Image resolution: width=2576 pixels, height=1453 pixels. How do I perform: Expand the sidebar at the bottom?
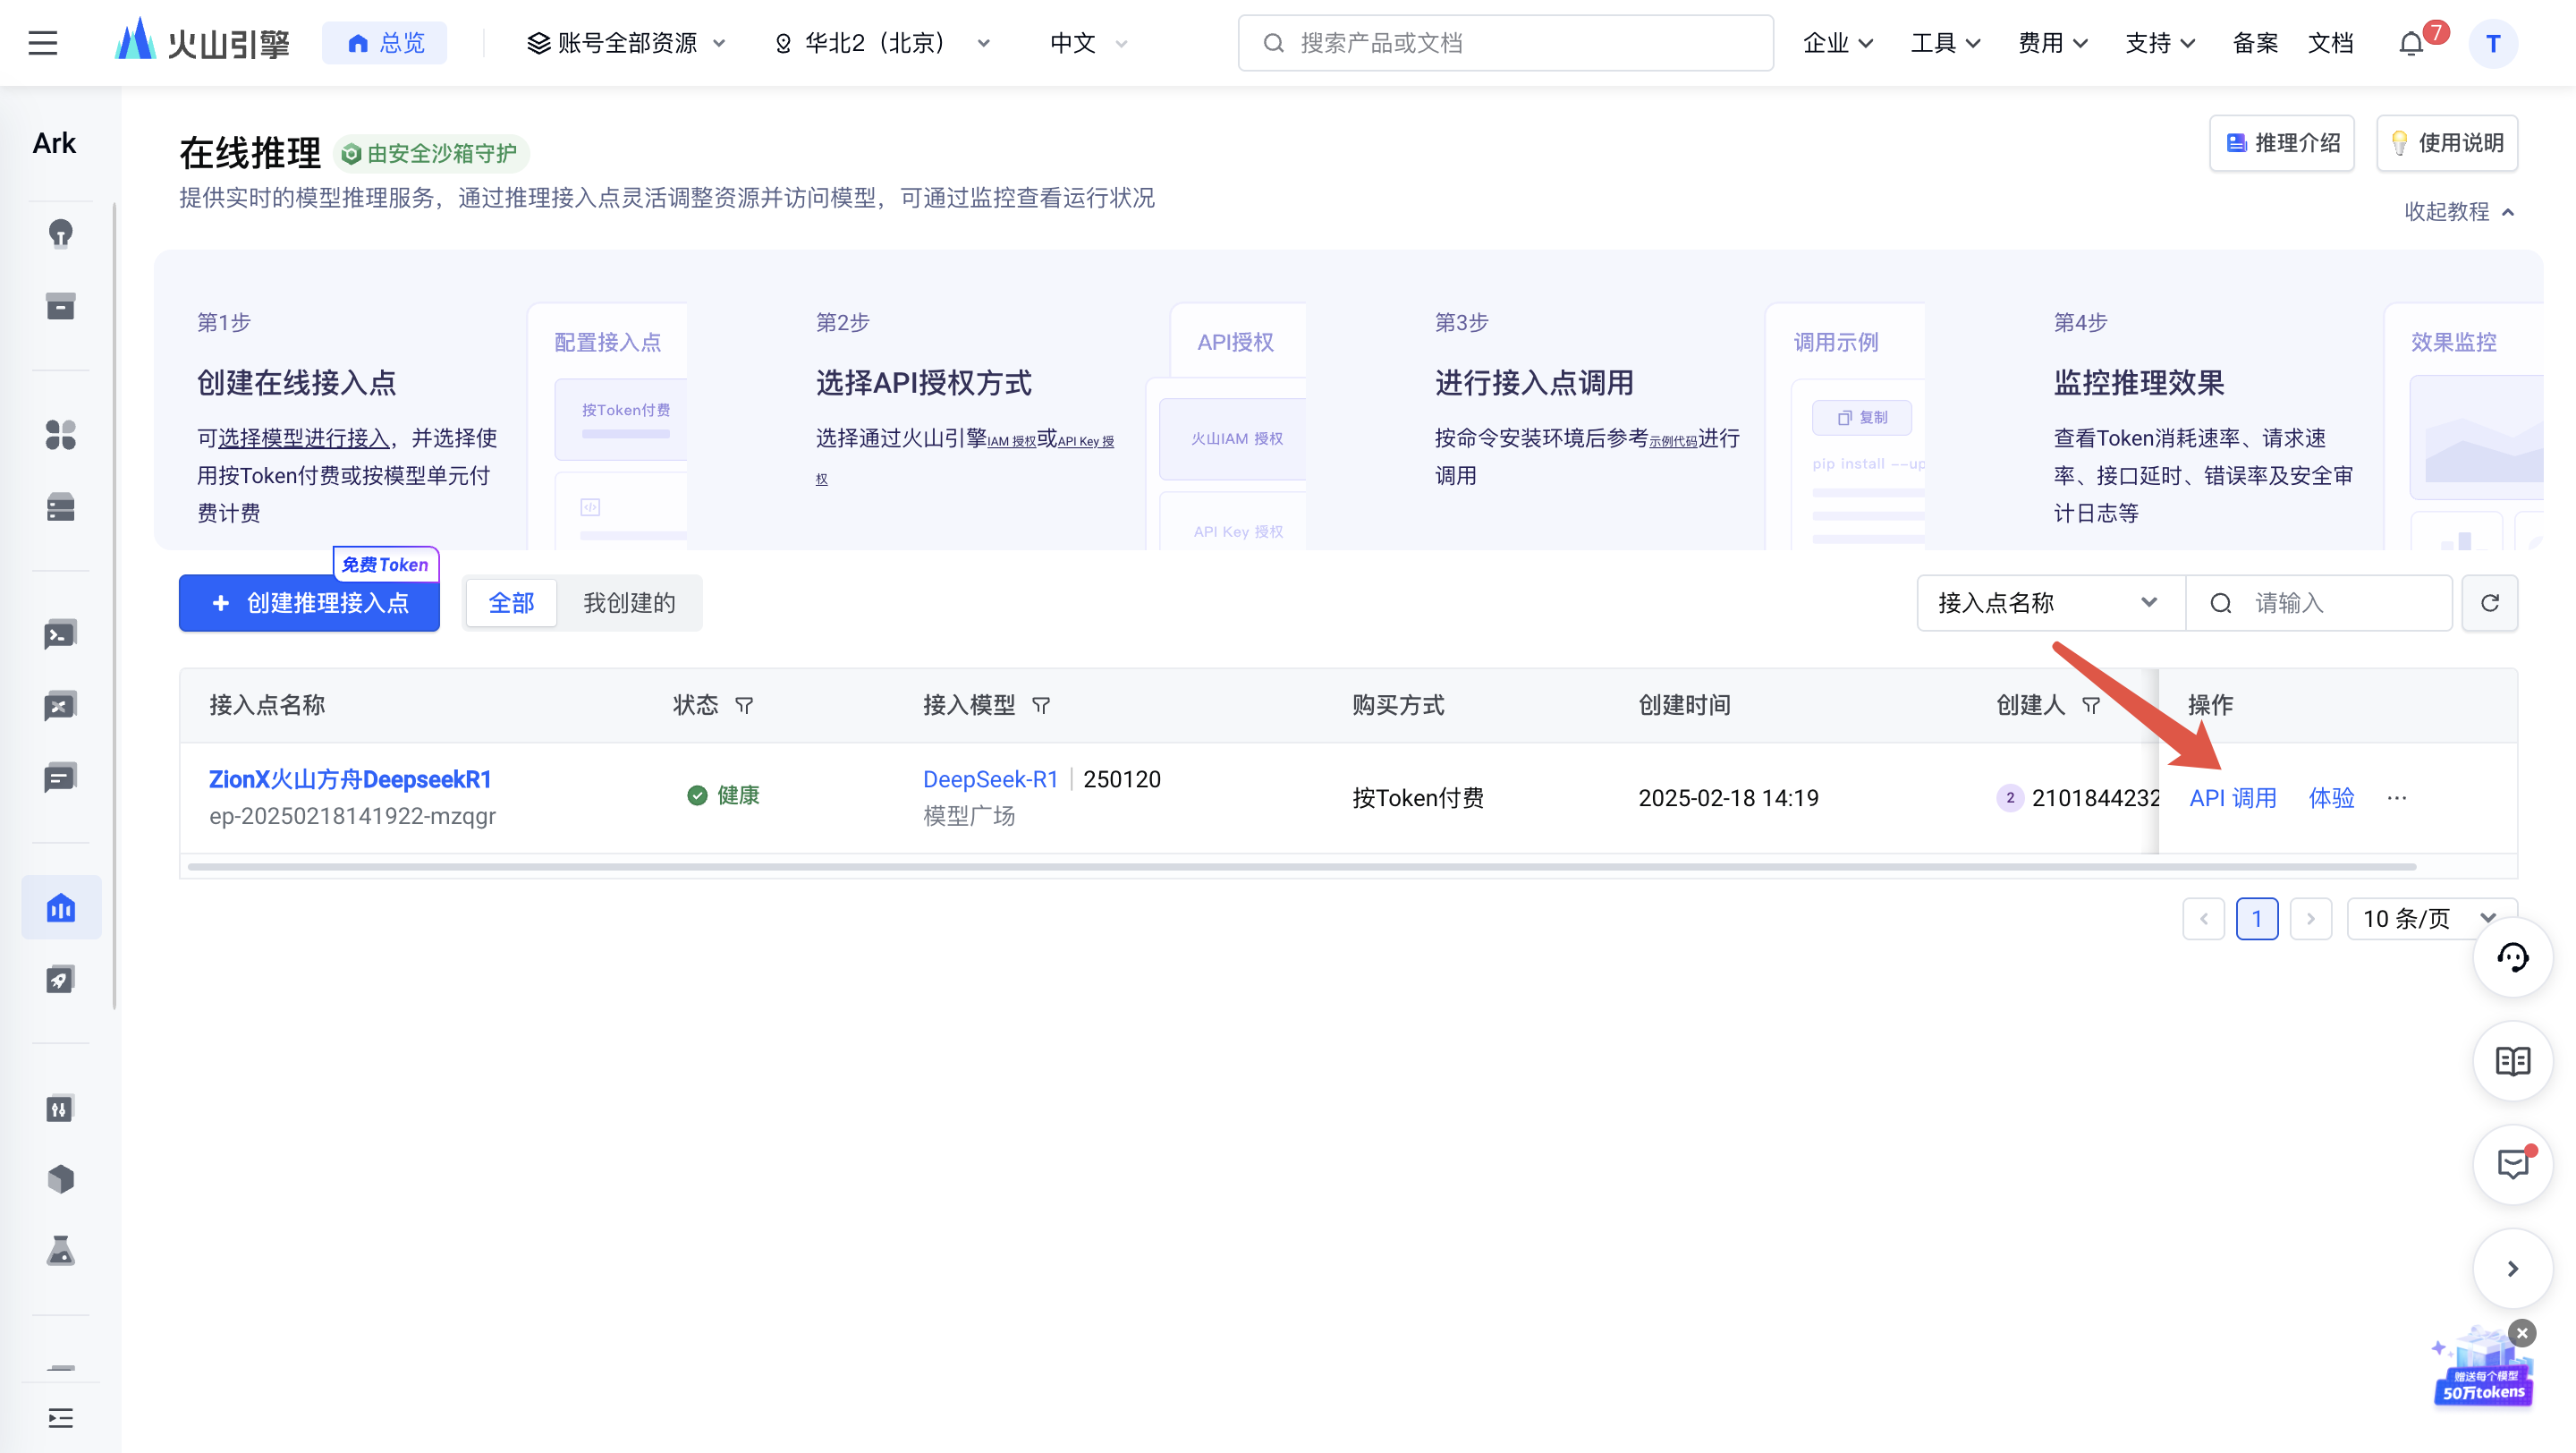[60, 1418]
